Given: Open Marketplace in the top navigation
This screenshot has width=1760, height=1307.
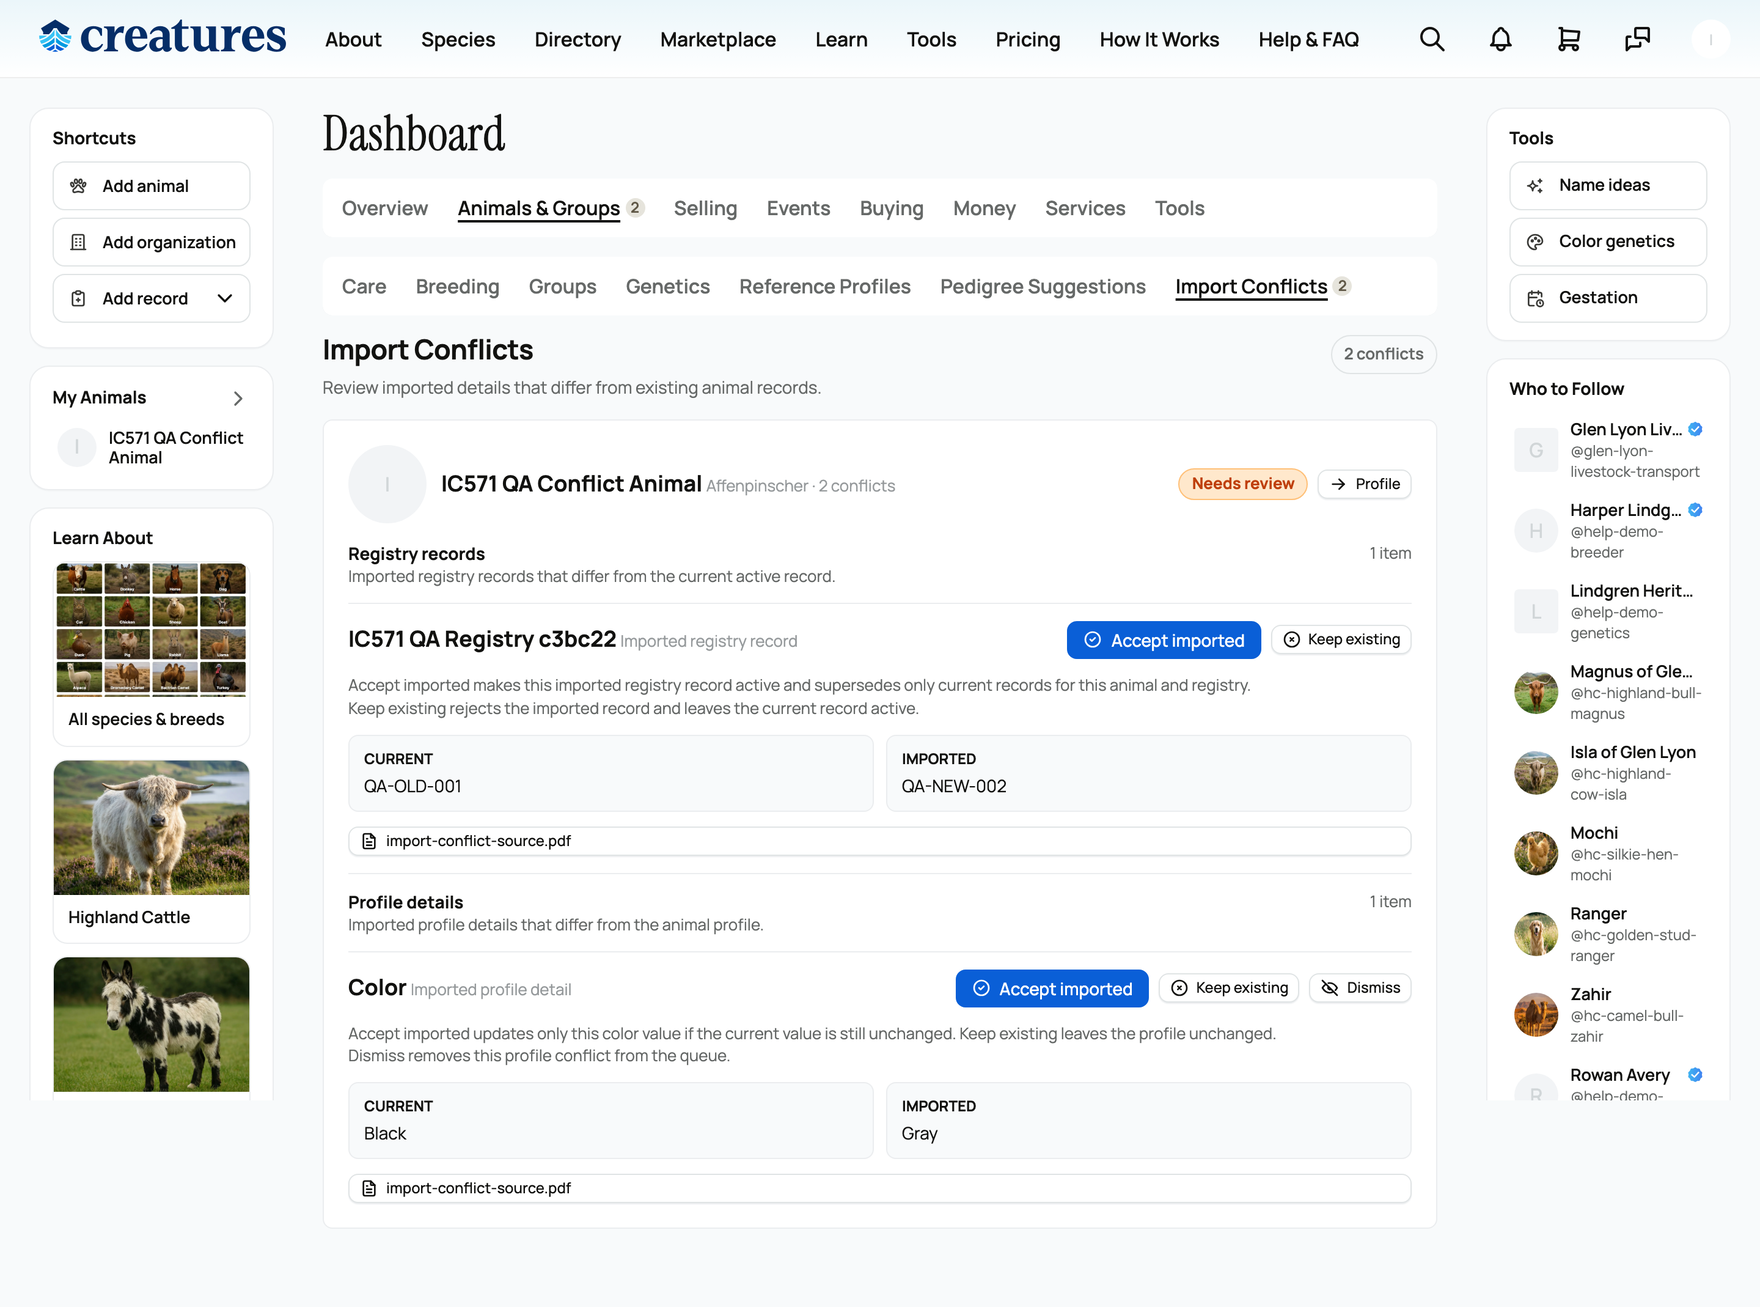Looking at the screenshot, I should (717, 39).
